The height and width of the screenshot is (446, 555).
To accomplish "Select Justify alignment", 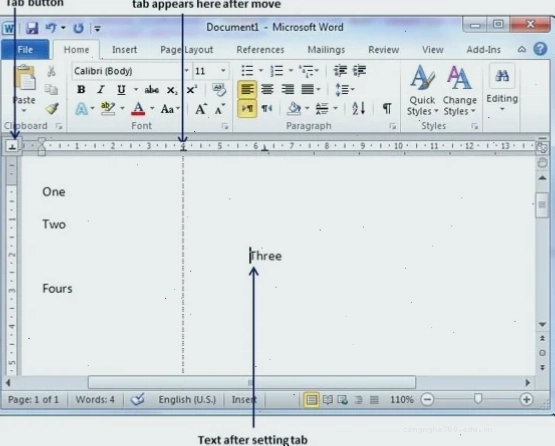I will pyautogui.click(x=308, y=90).
